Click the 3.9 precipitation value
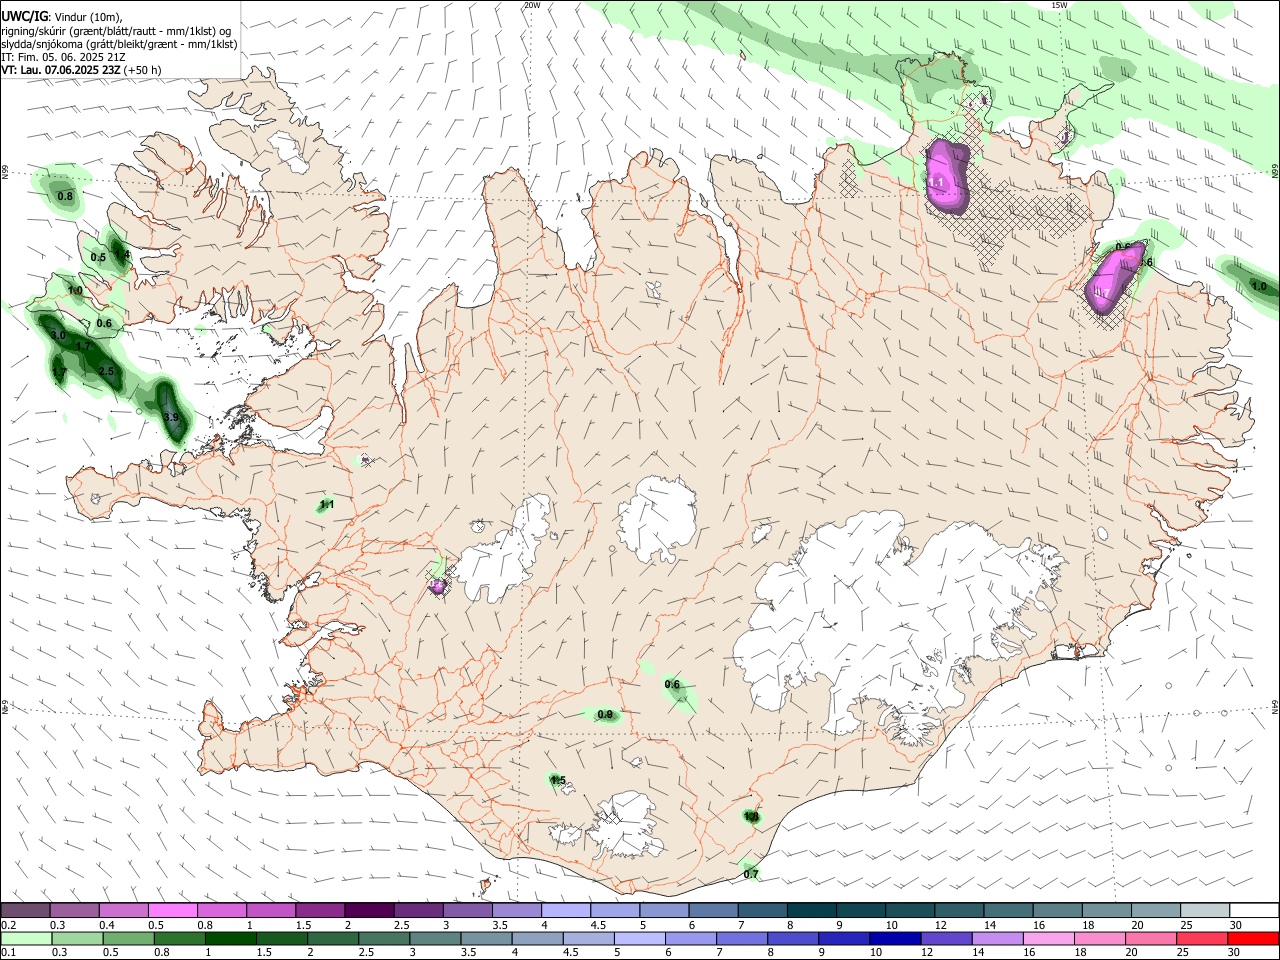Image resolution: width=1280 pixels, height=960 pixels. tap(171, 417)
